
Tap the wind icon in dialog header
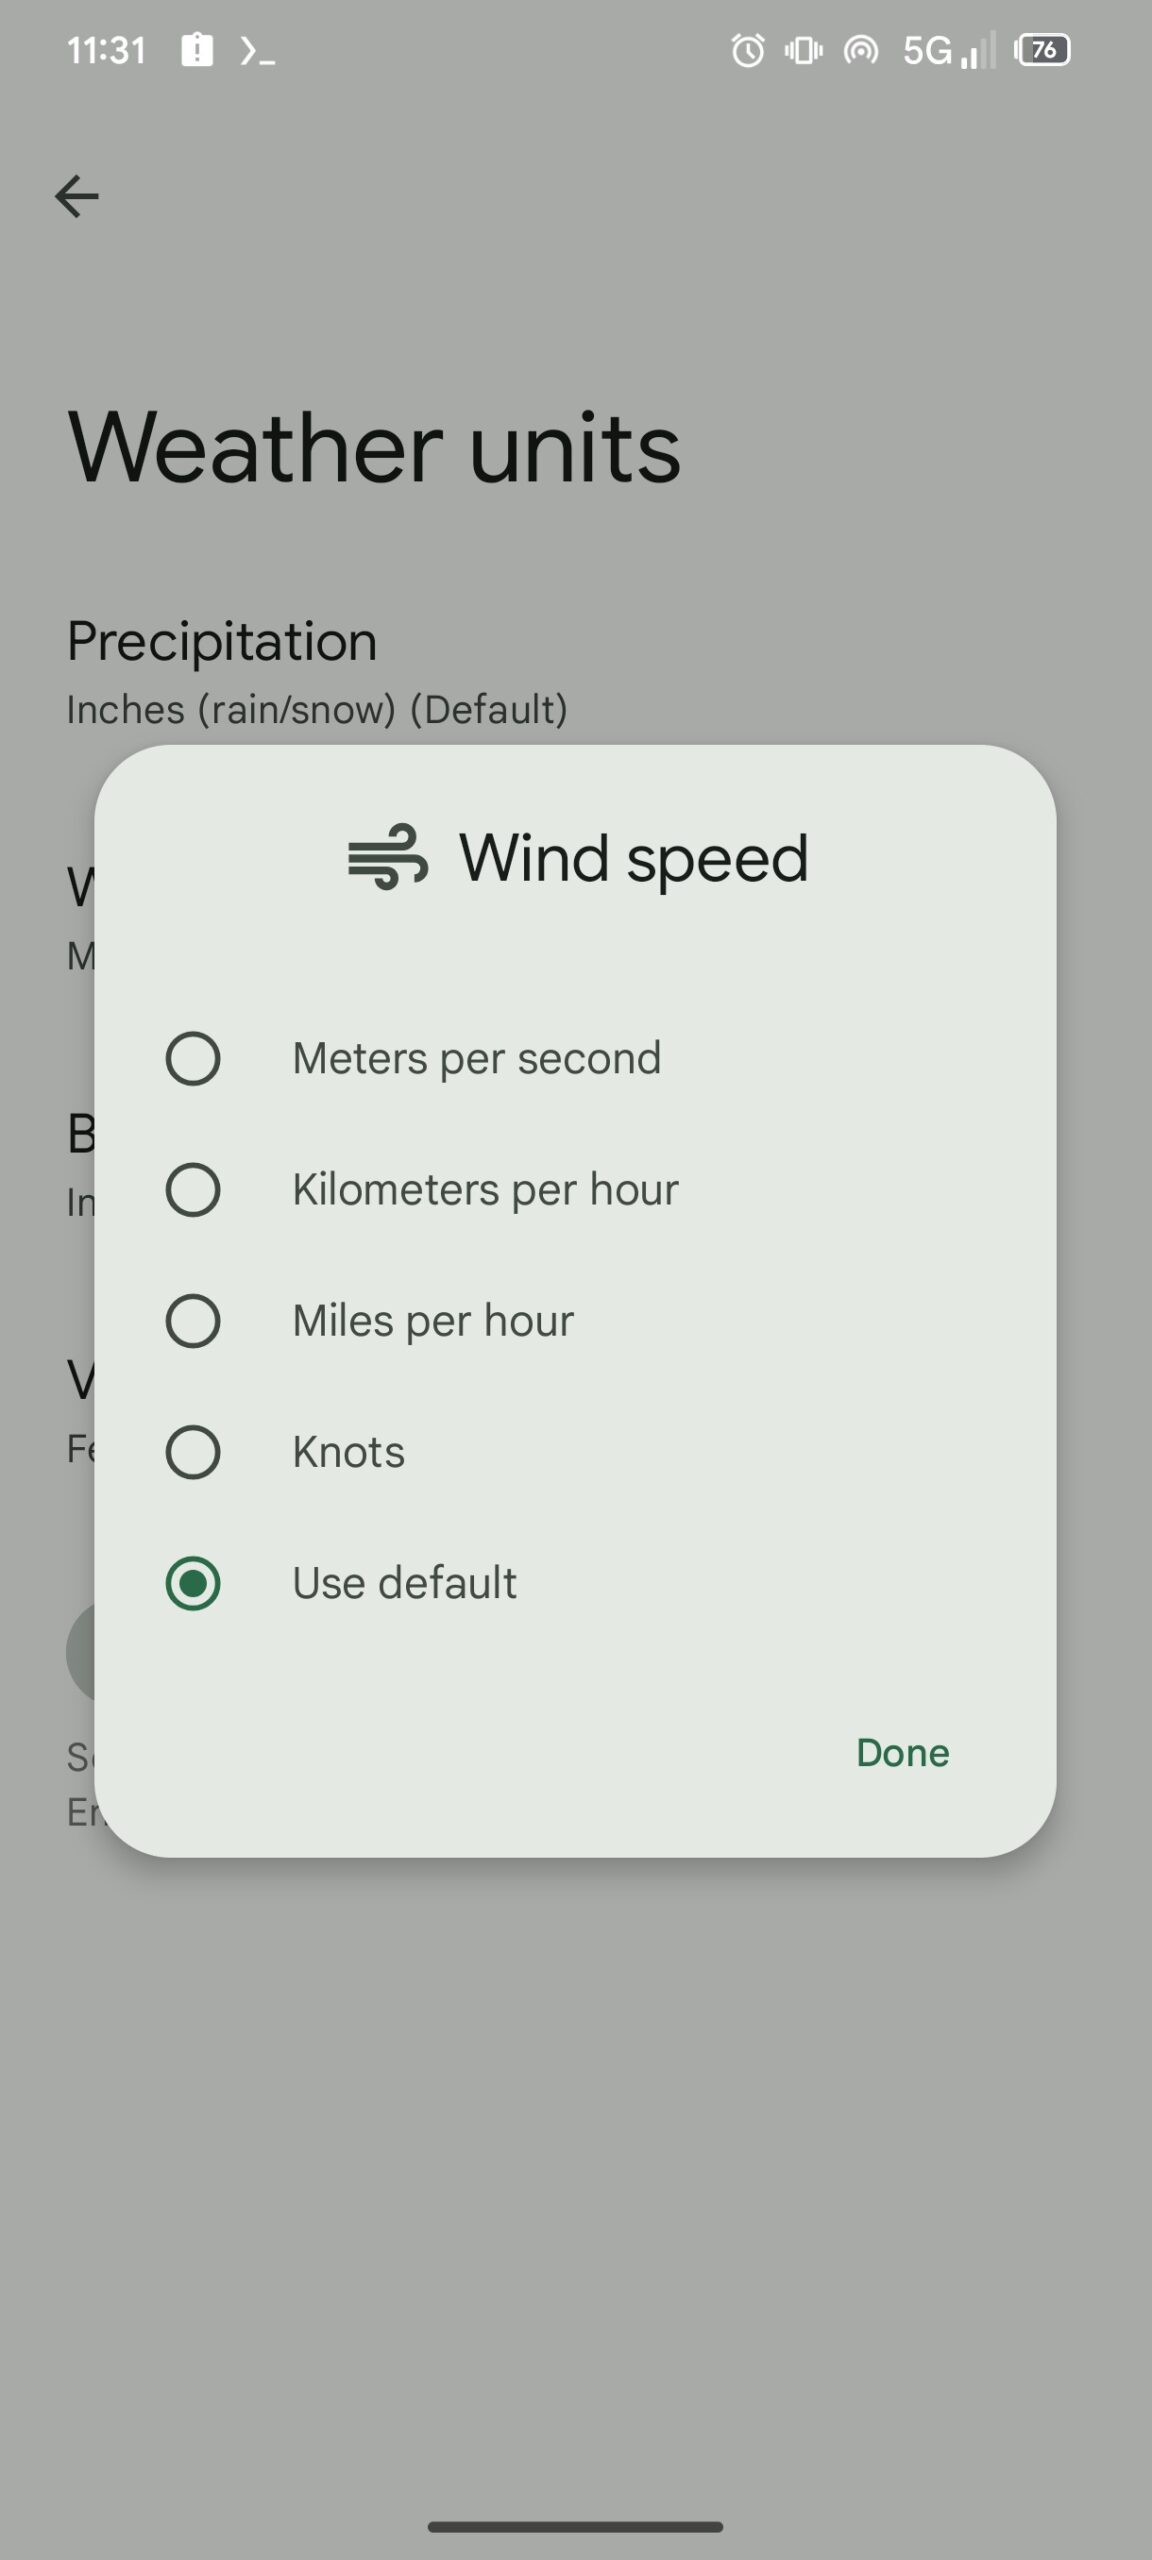click(x=388, y=857)
